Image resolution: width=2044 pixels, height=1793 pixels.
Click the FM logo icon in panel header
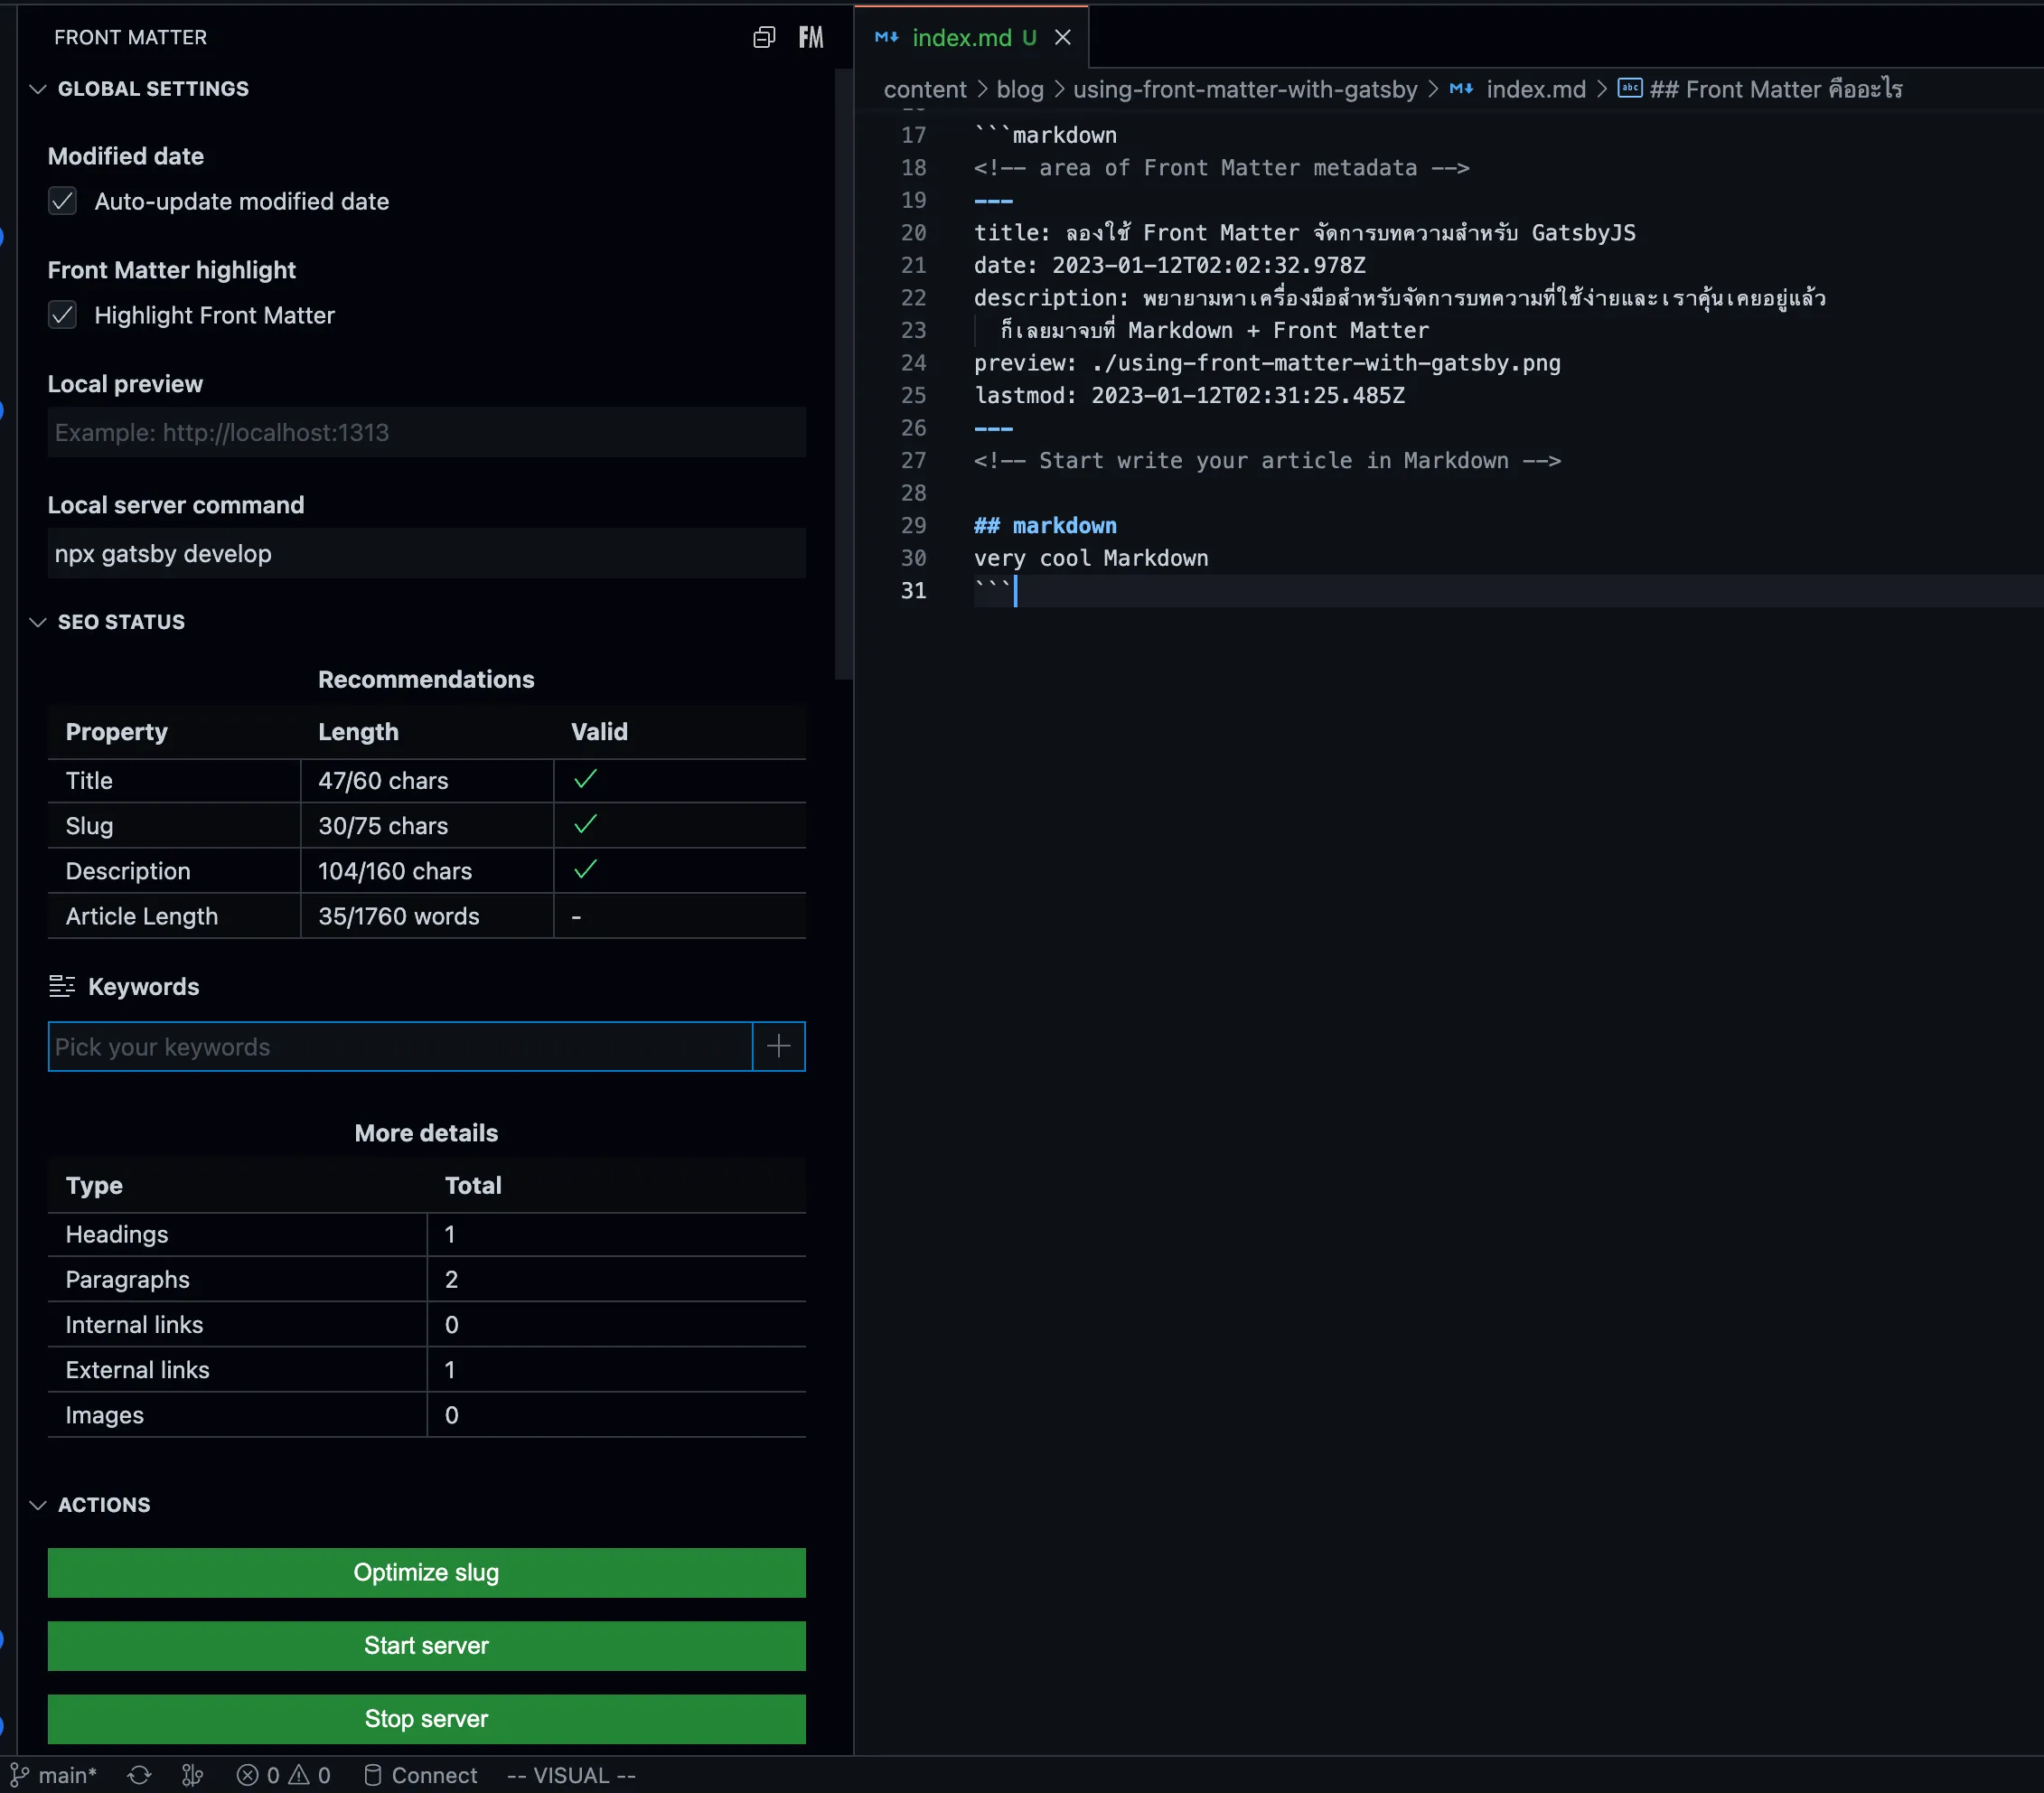811,37
